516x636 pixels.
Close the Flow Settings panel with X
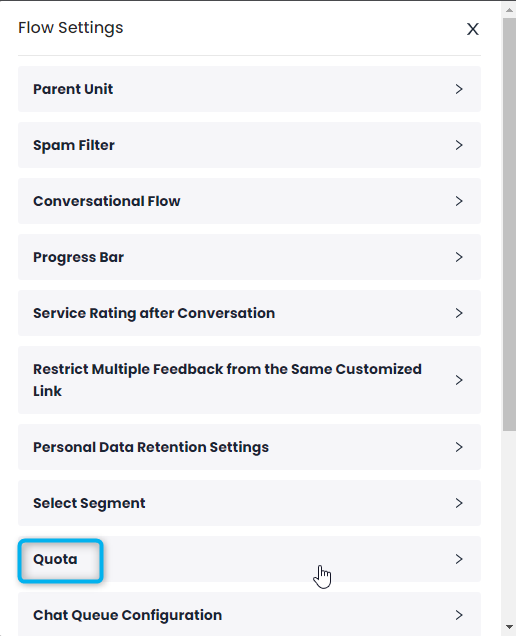coord(473,29)
